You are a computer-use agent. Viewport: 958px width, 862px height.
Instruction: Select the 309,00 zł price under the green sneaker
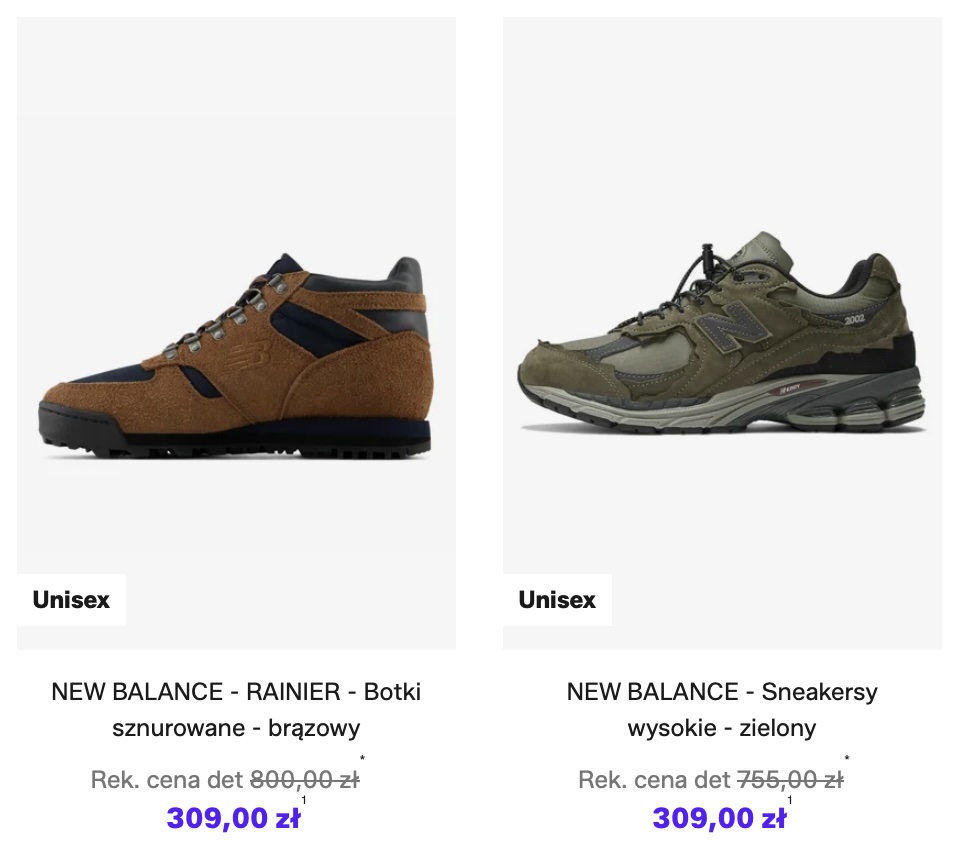(719, 818)
